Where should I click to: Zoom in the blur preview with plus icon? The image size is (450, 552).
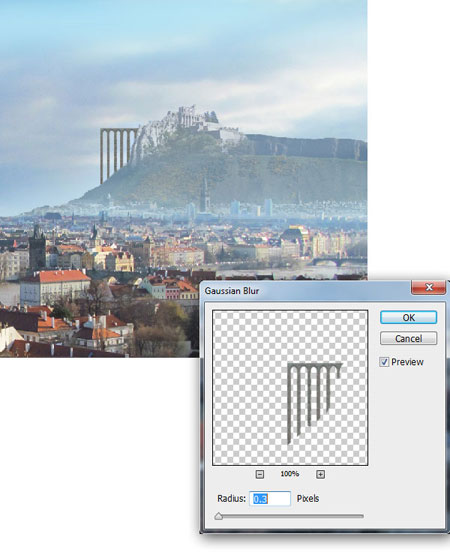(x=320, y=474)
